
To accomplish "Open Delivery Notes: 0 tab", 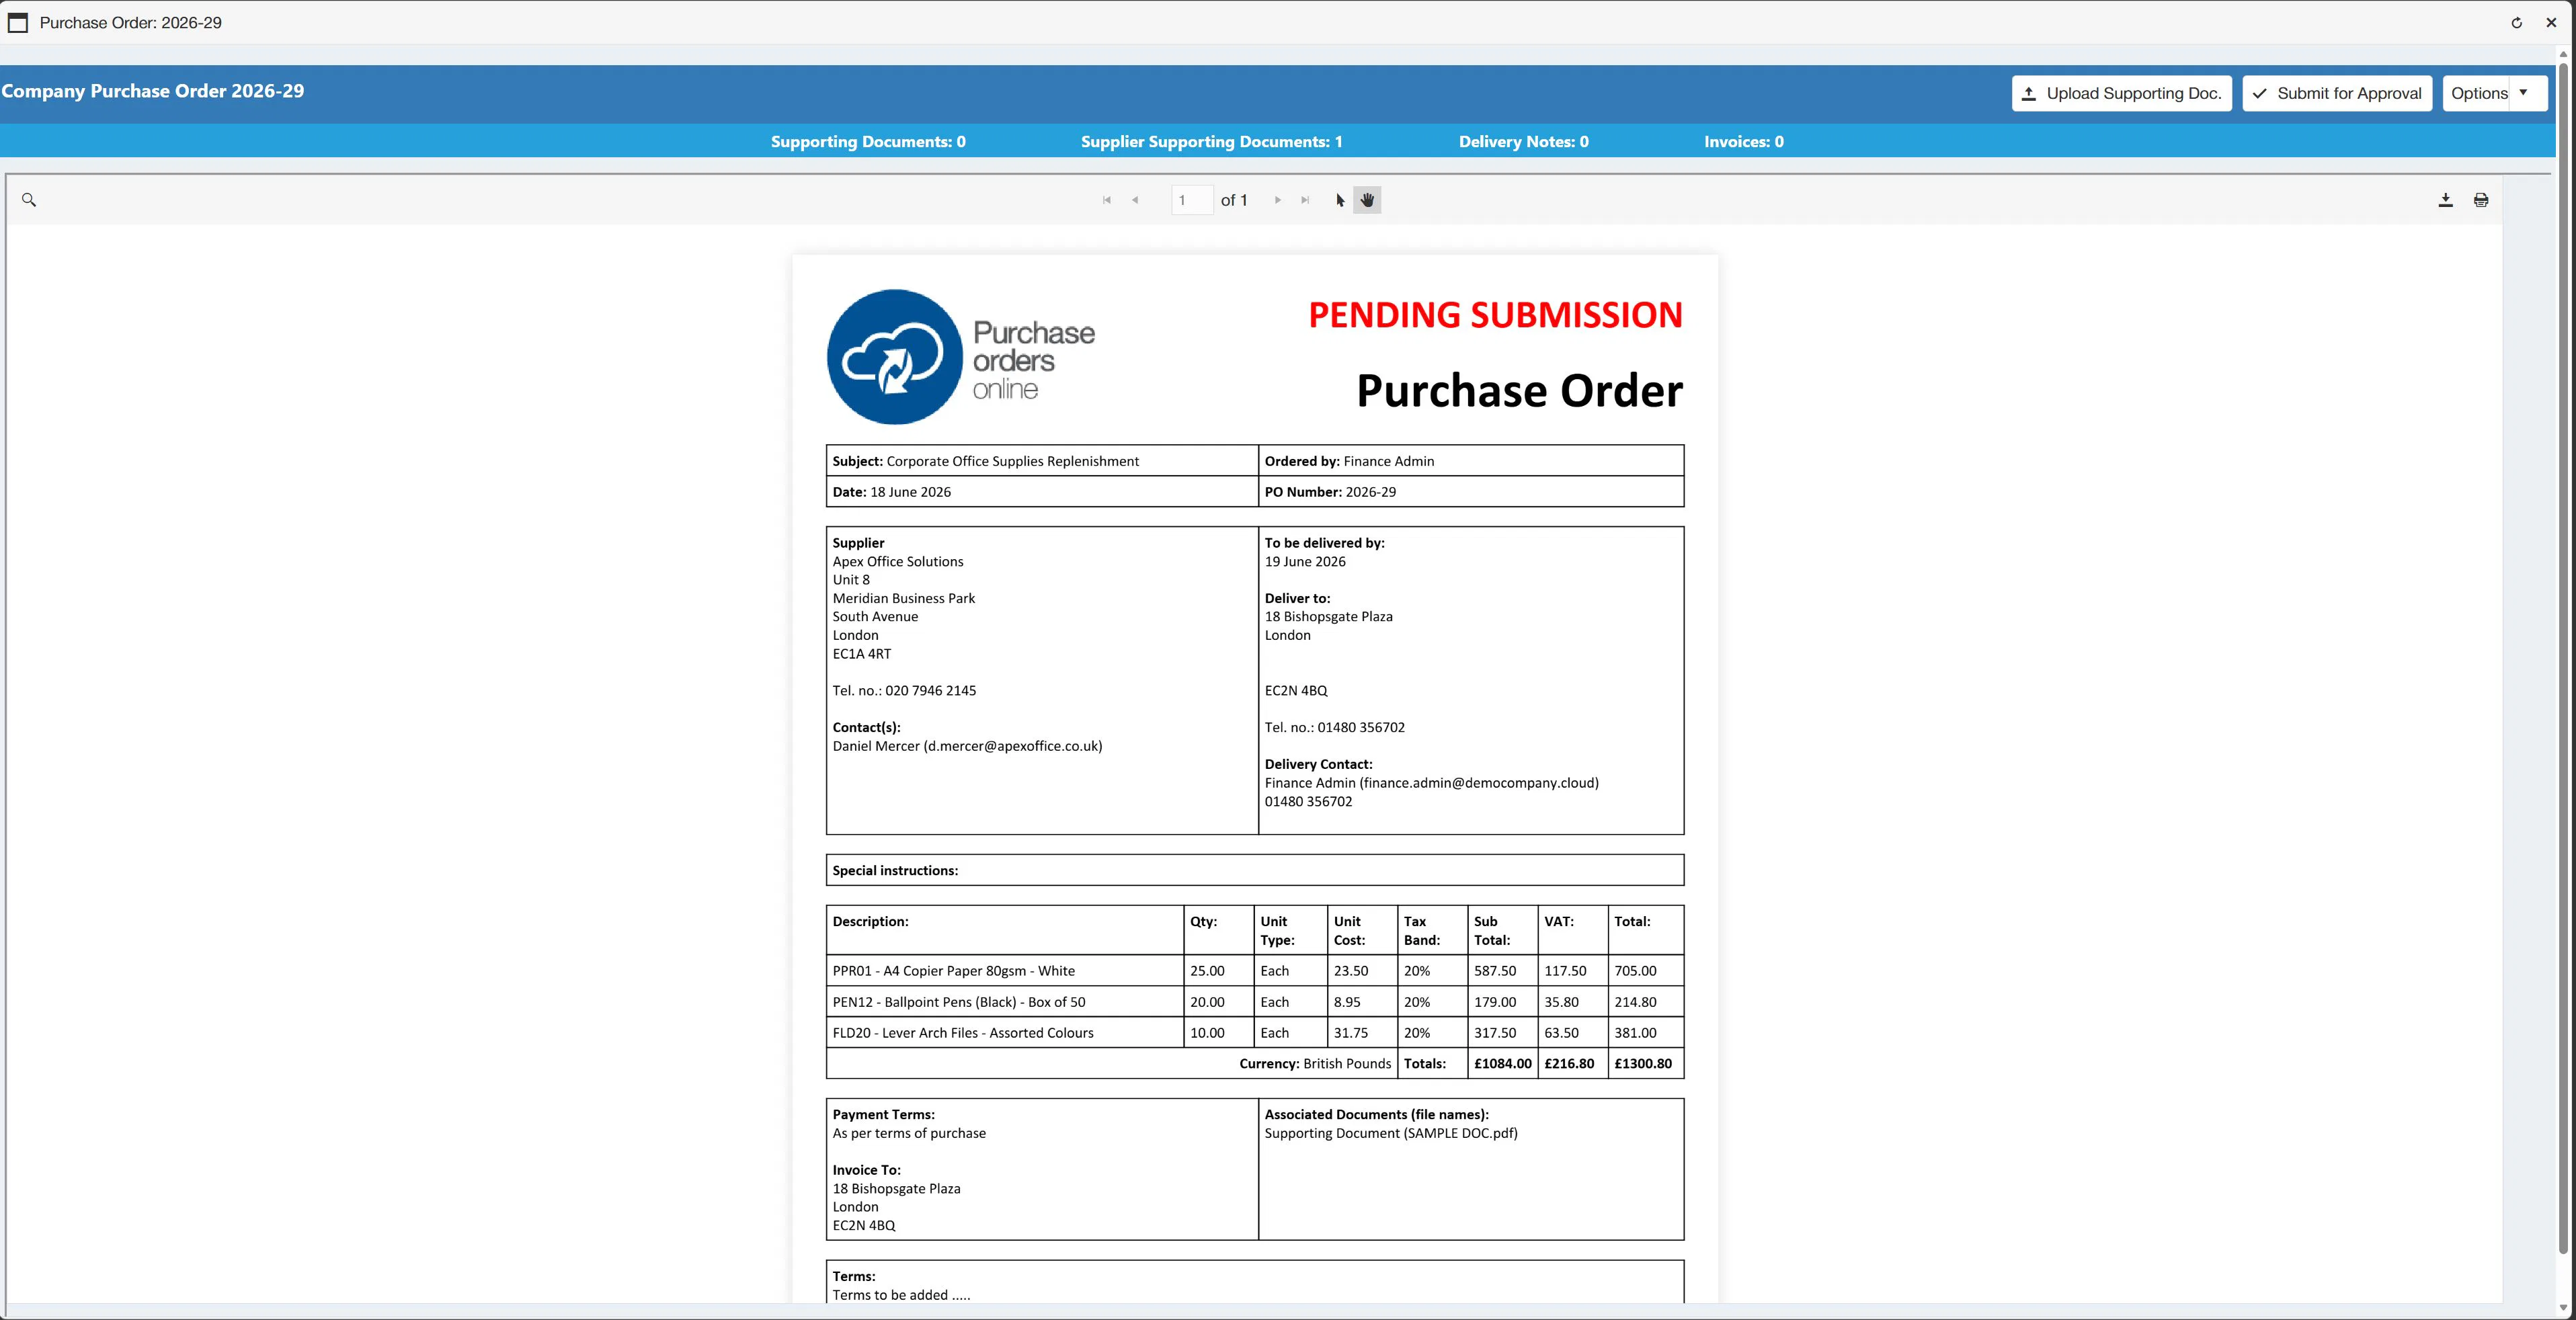I will click(x=1523, y=141).
